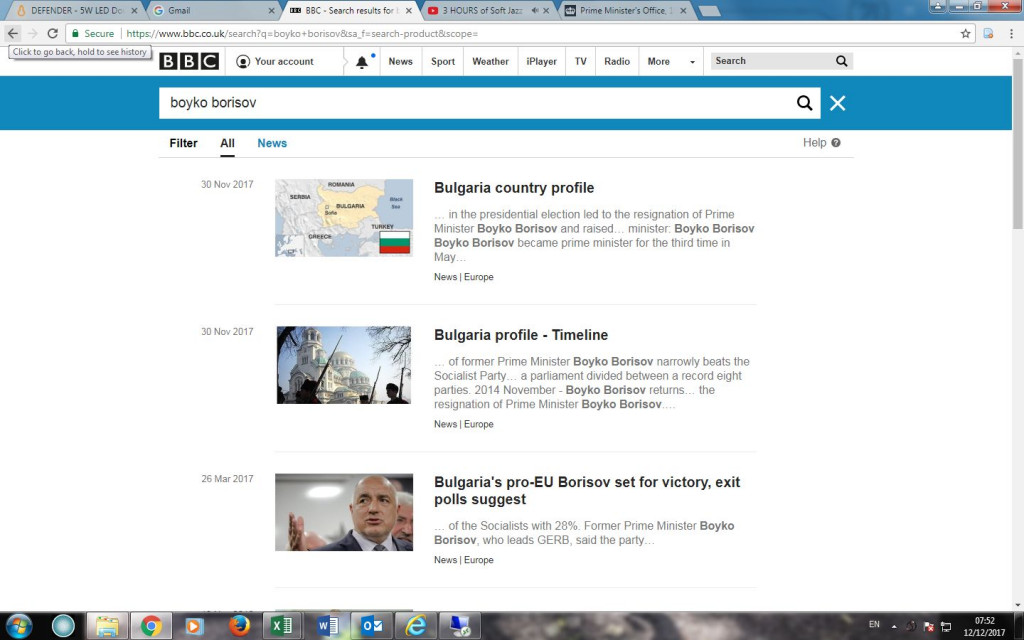Image resolution: width=1024 pixels, height=640 pixels.
Task: Close the Gmail tab
Action: 272,10
